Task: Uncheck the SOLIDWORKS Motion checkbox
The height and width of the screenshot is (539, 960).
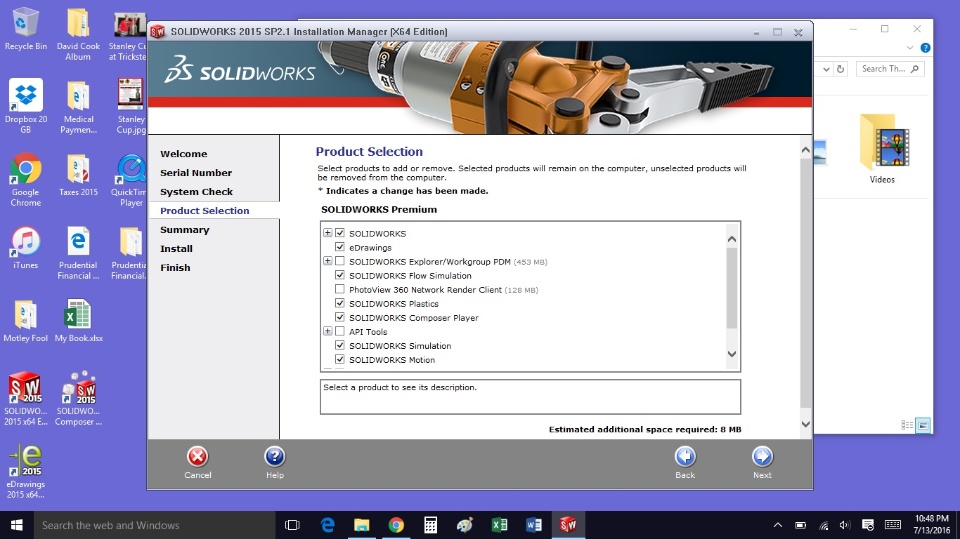Action: coord(340,360)
